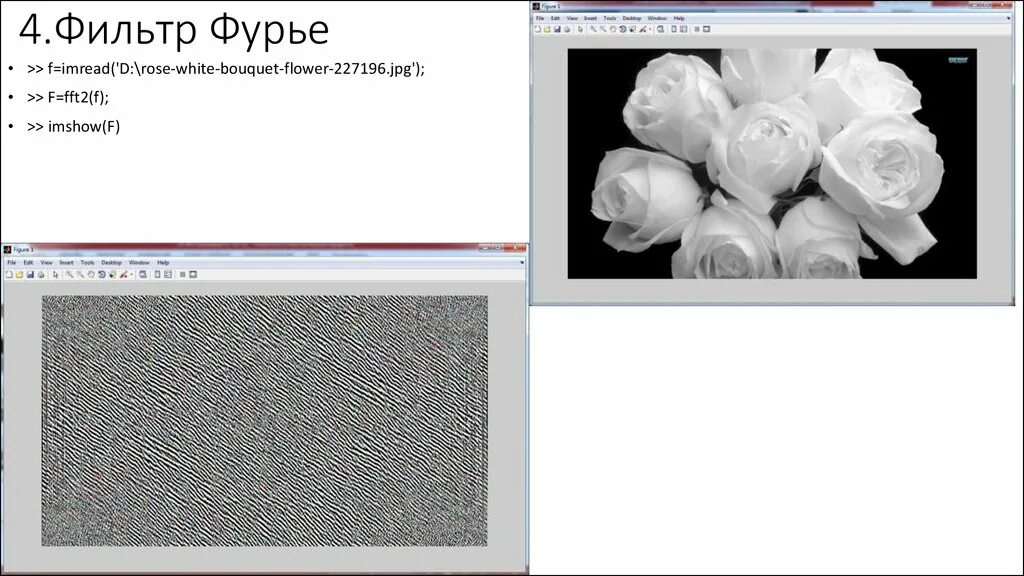
Task: Click Save Figure icon in FFT pattern window
Action: [30, 274]
